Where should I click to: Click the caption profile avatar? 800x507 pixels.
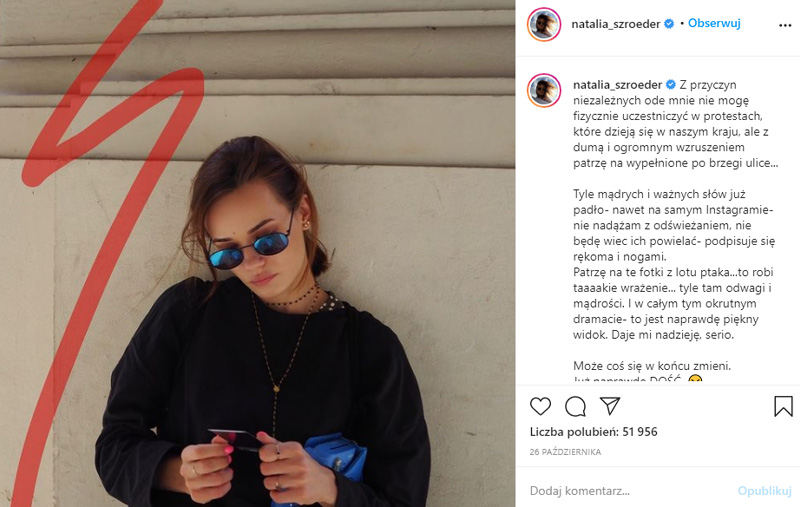coord(544,90)
